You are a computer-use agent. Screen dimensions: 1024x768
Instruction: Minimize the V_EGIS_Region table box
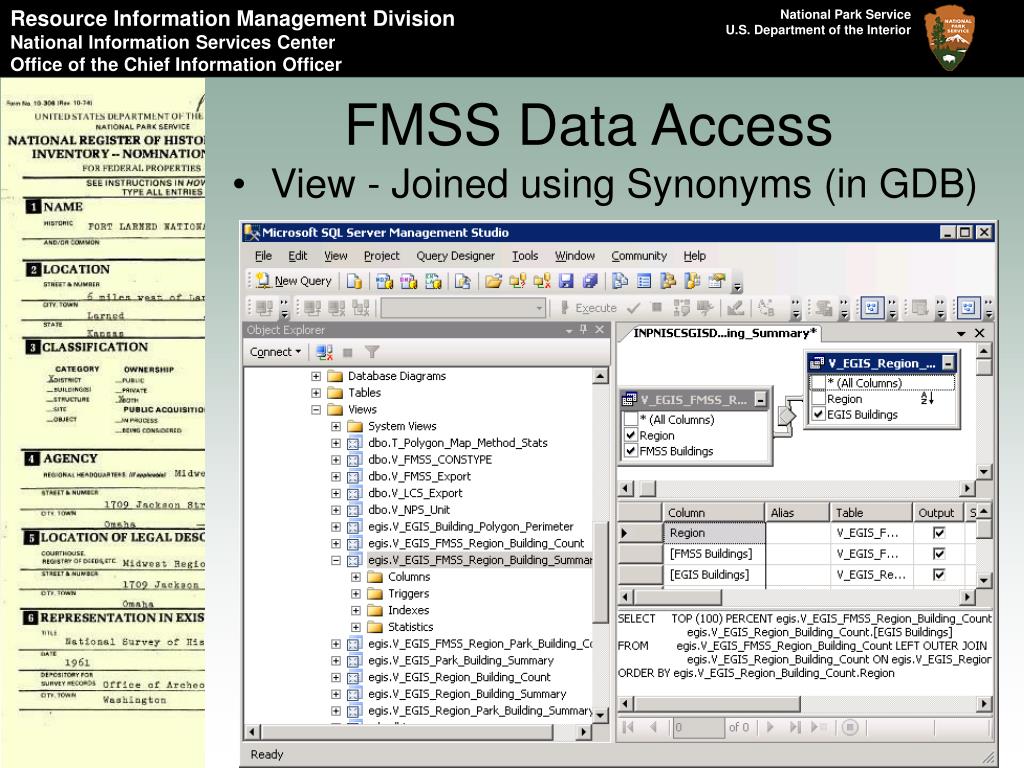(948, 363)
